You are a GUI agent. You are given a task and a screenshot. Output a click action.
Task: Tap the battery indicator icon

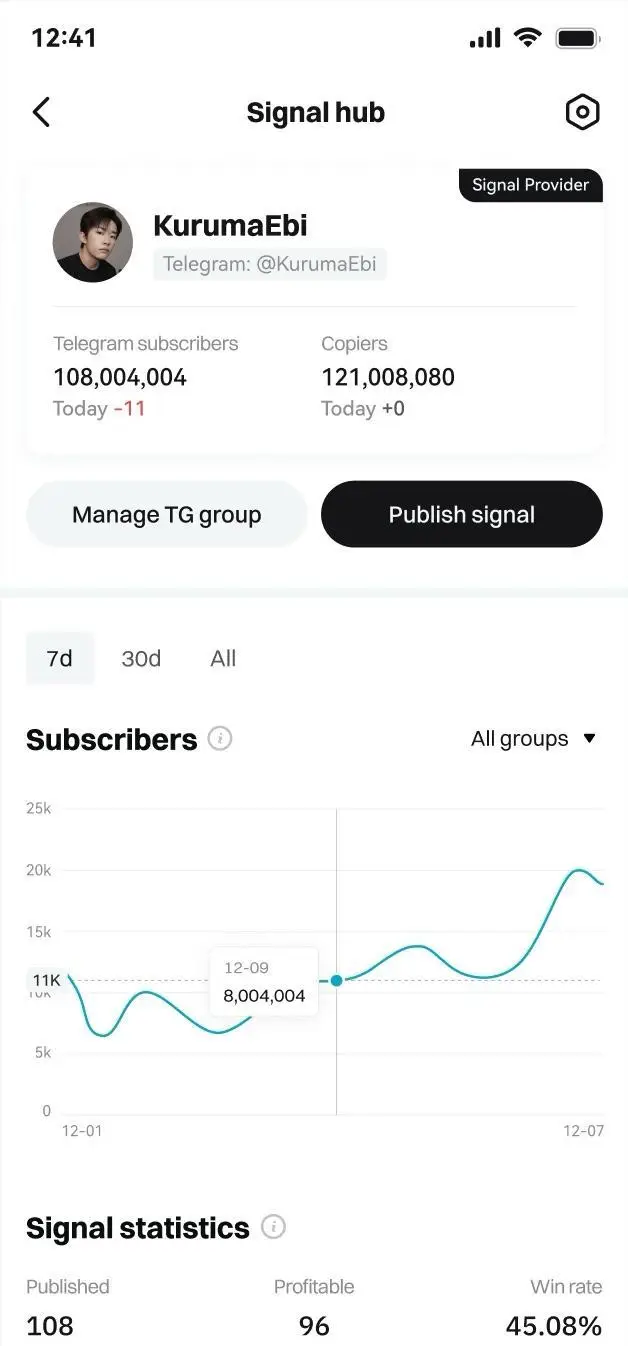coord(578,38)
